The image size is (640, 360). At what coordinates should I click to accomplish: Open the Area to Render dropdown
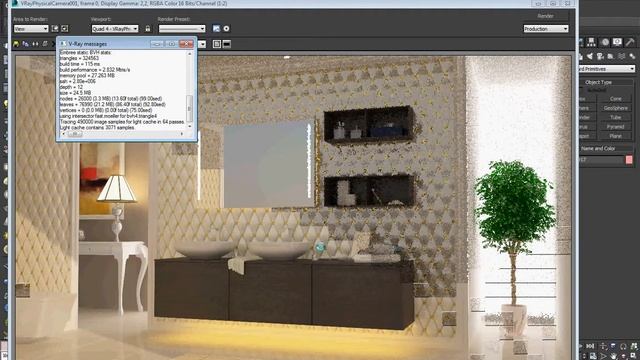(x=31, y=29)
